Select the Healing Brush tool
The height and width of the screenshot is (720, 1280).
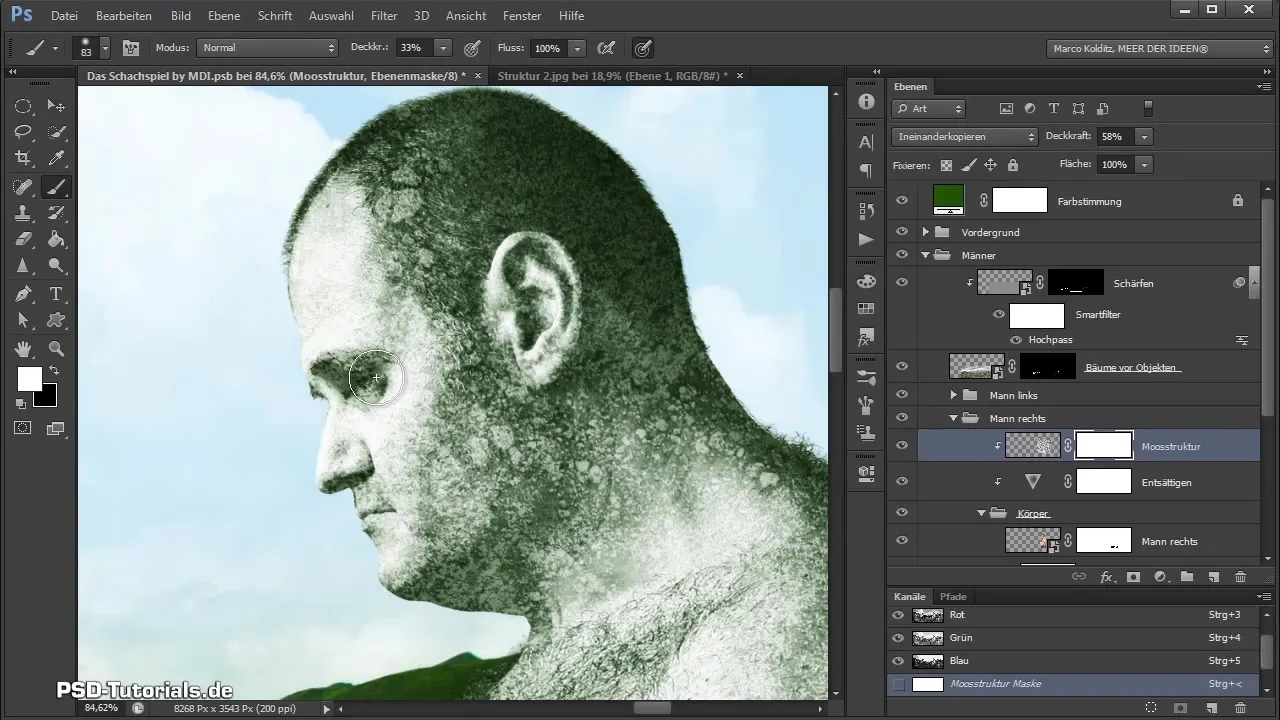pos(23,187)
